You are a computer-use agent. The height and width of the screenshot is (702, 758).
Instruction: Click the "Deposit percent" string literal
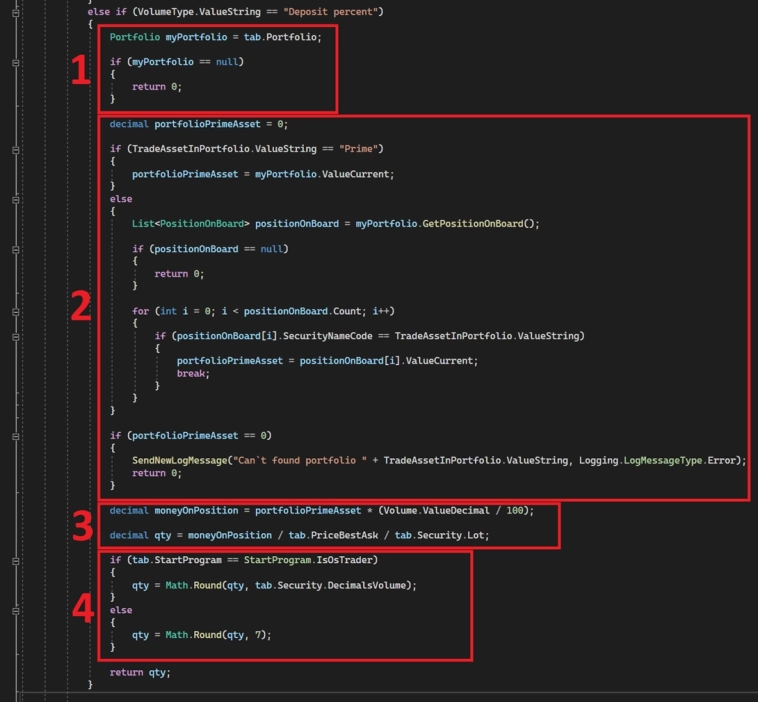330,12
